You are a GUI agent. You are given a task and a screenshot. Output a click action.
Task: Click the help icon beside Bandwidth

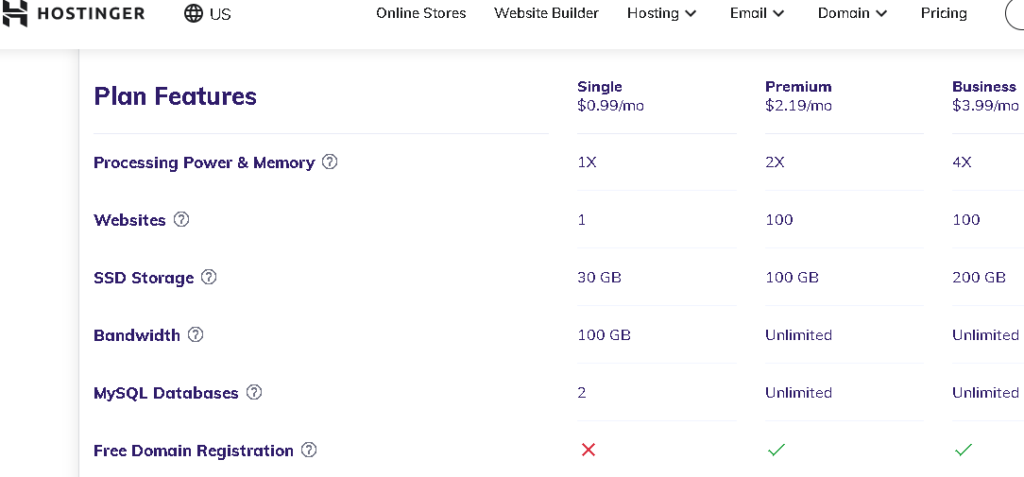195,335
